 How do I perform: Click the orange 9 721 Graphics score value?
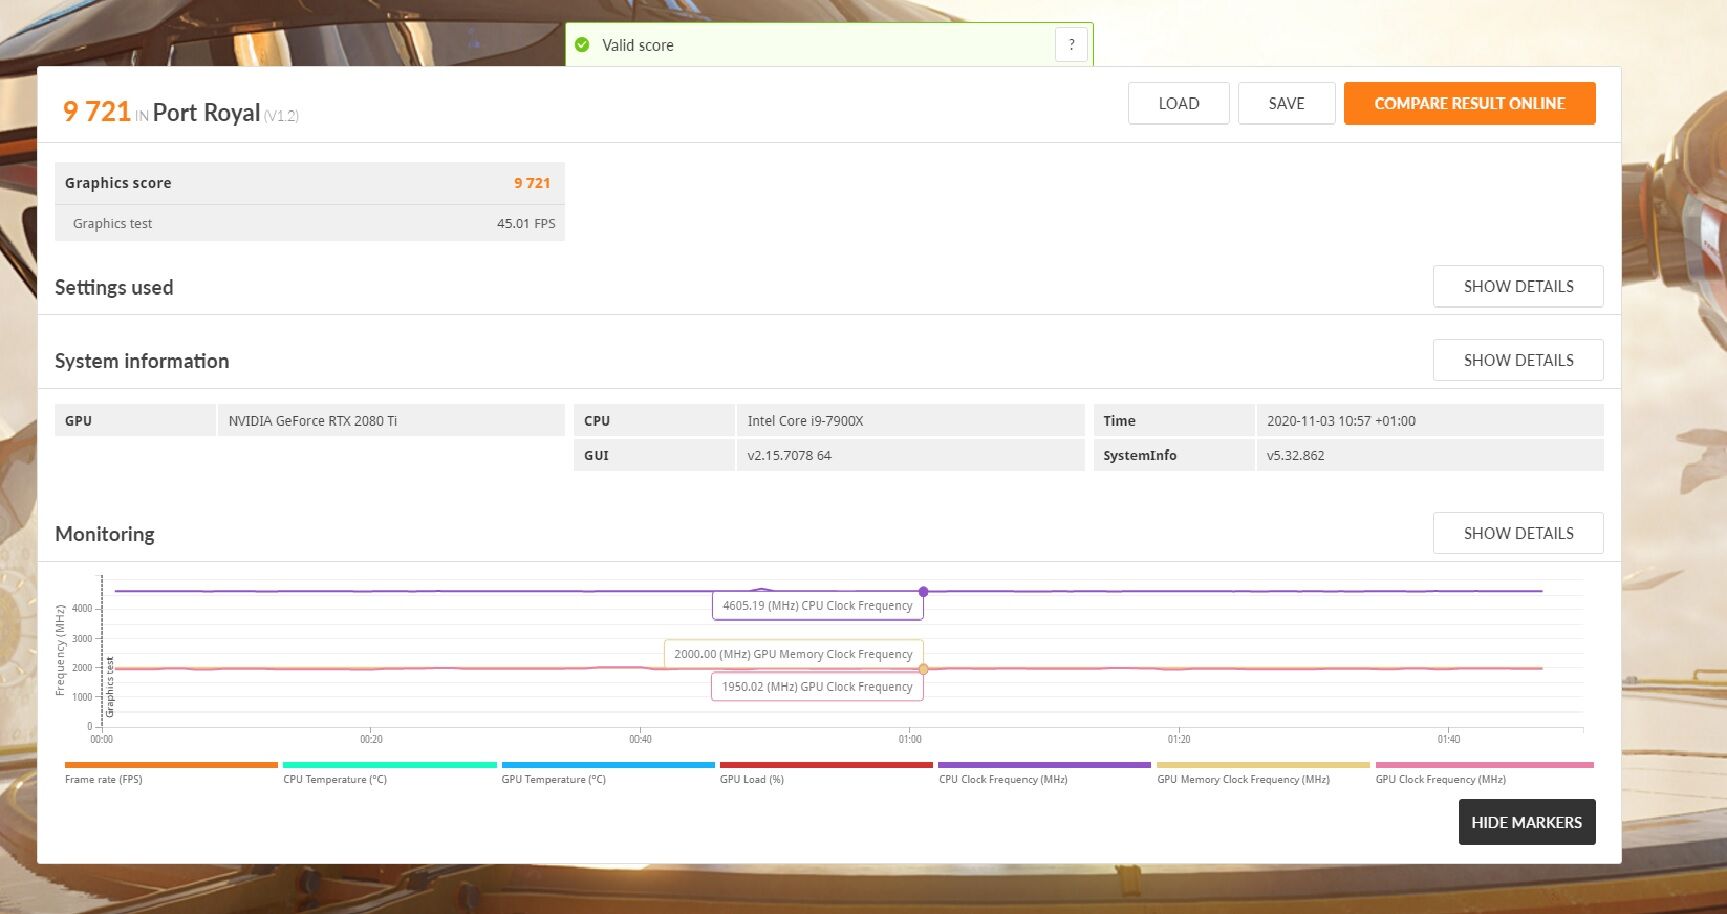(532, 183)
